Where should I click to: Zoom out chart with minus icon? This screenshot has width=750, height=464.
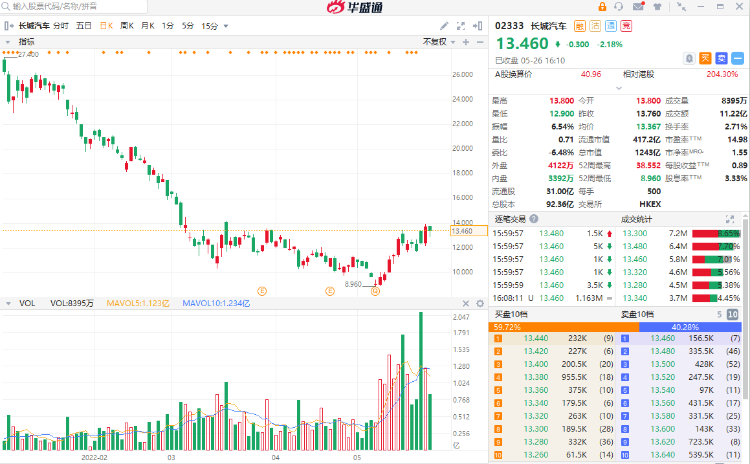480,42
